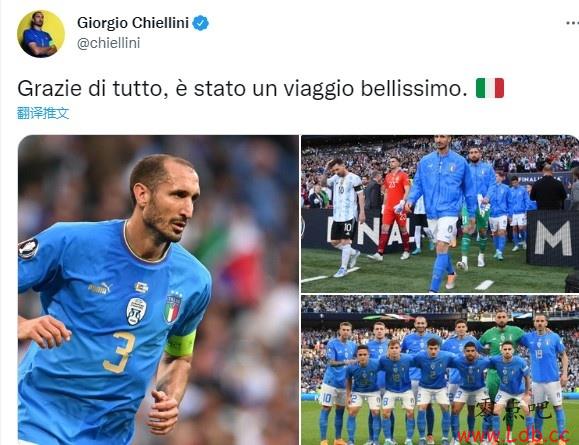The width and height of the screenshot is (579, 445).
Task: Click the 翻译推文 translate tweet link
Action: pyautogui.click(x=43, y=113)
